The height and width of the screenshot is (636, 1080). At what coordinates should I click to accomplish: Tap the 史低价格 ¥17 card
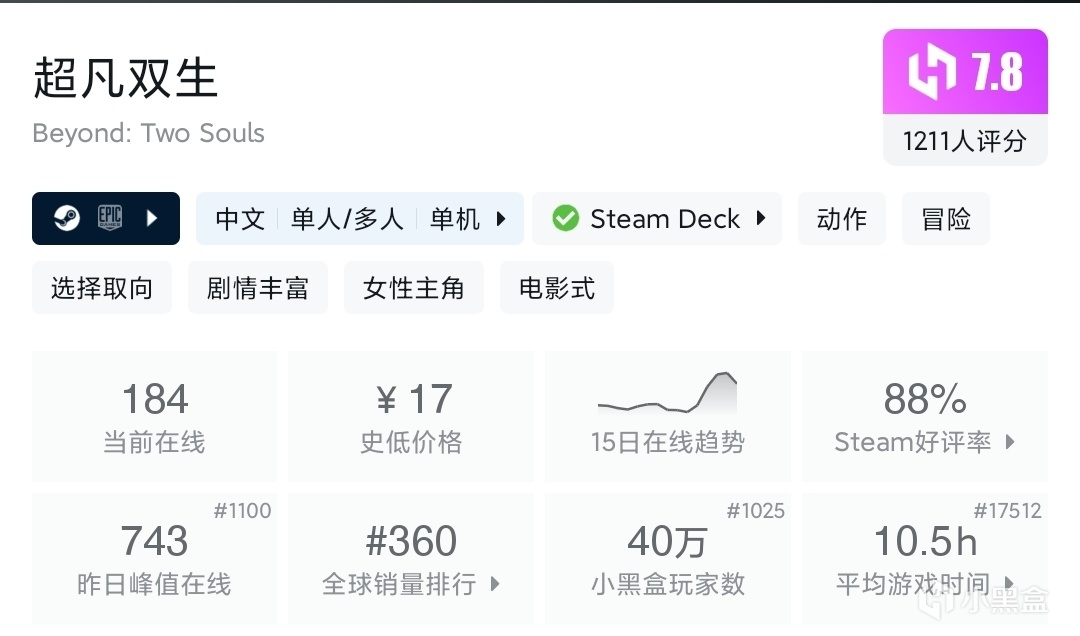(411, 415)
